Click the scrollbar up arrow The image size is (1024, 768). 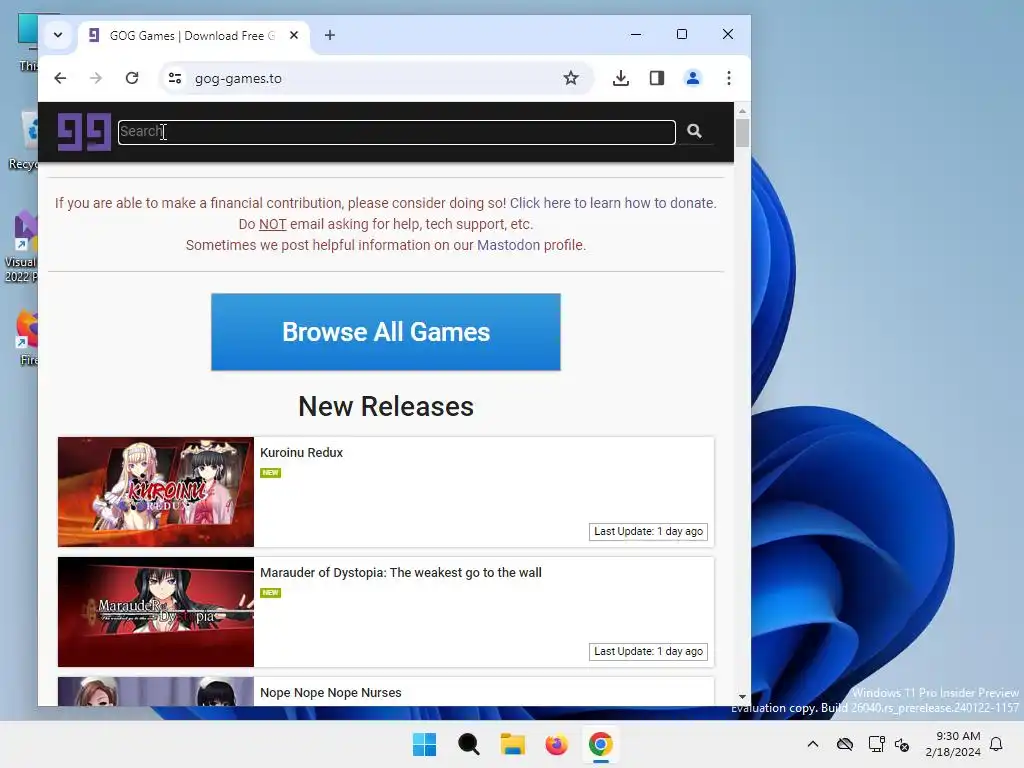(742, 111)
